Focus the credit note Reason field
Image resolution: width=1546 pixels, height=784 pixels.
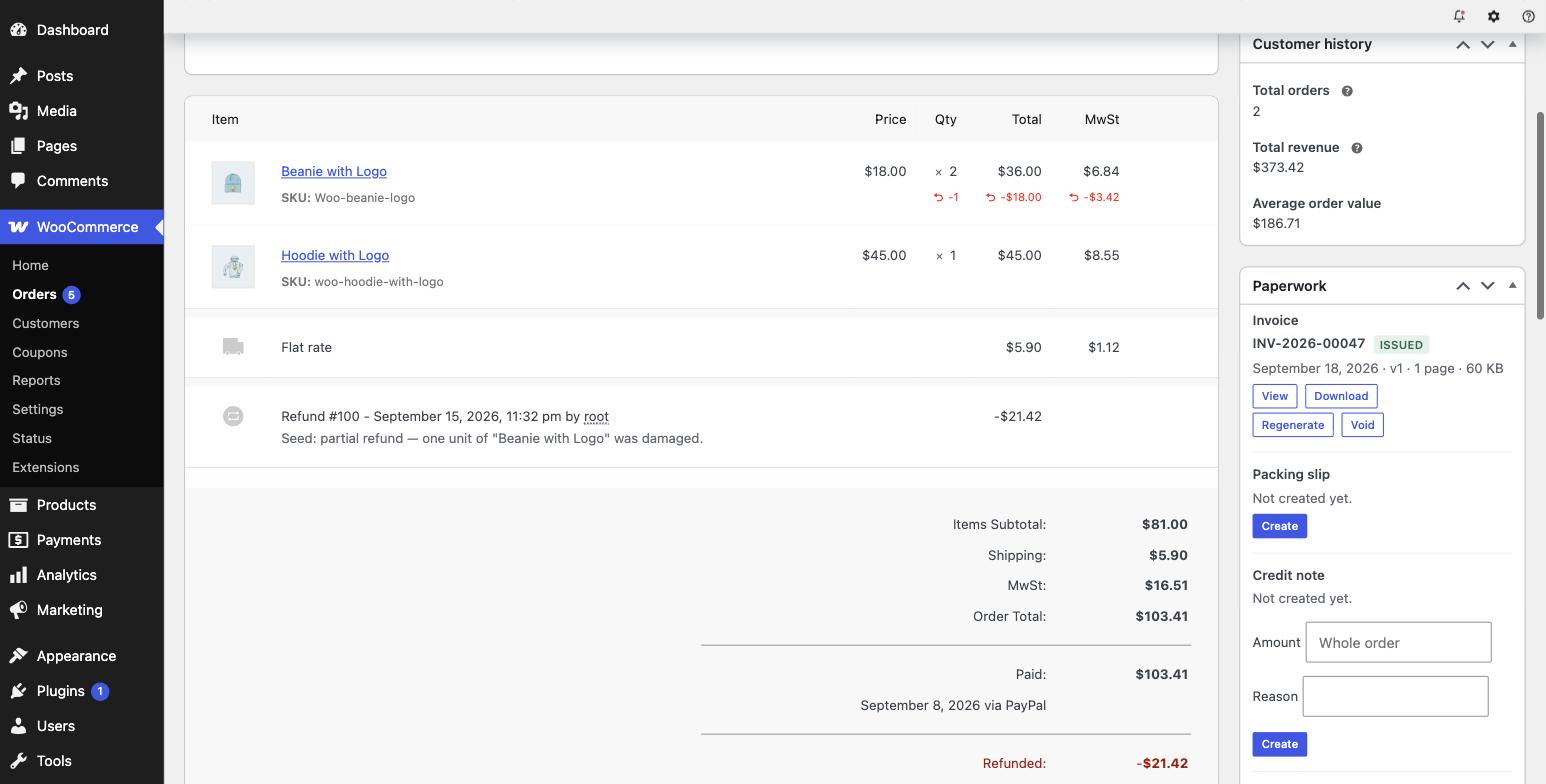[1395, 696]
